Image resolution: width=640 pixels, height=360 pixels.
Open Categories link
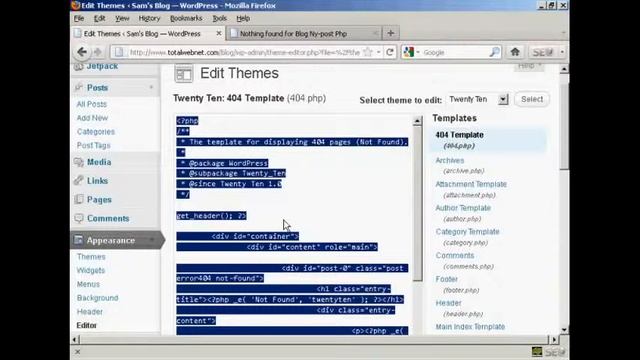click(96, 131)
